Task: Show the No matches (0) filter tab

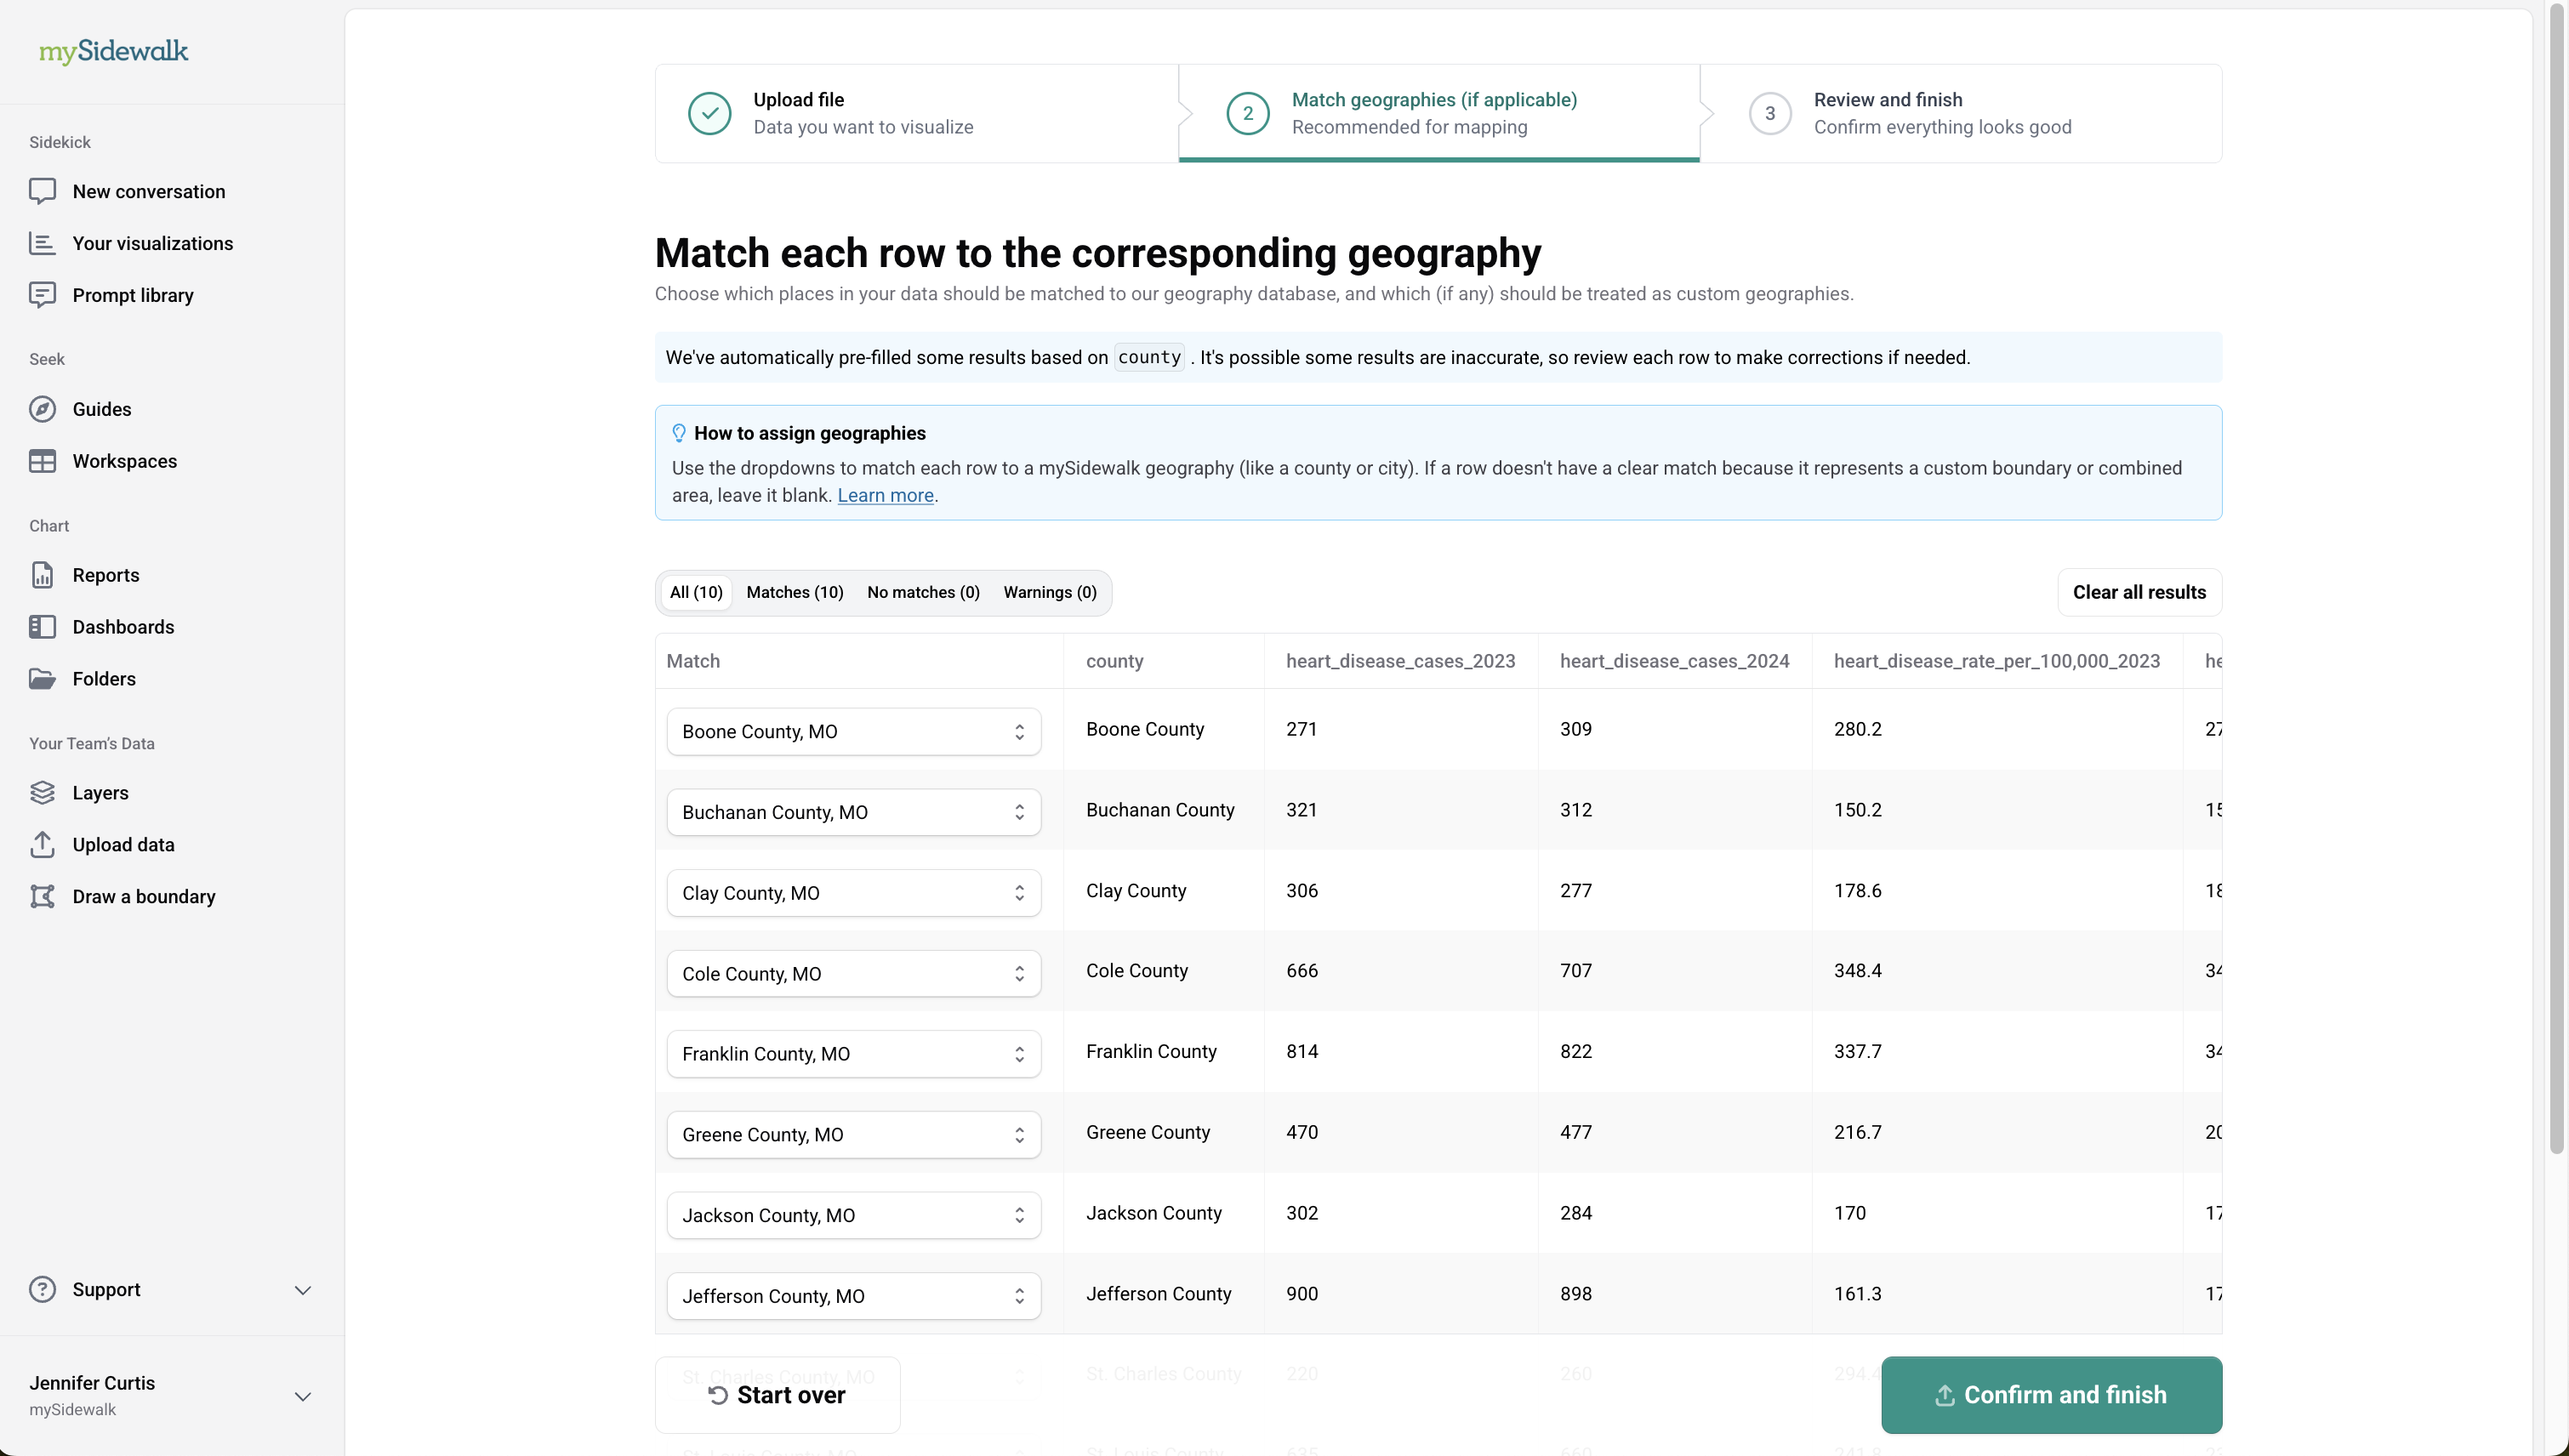Action: [x=923, y=593]
